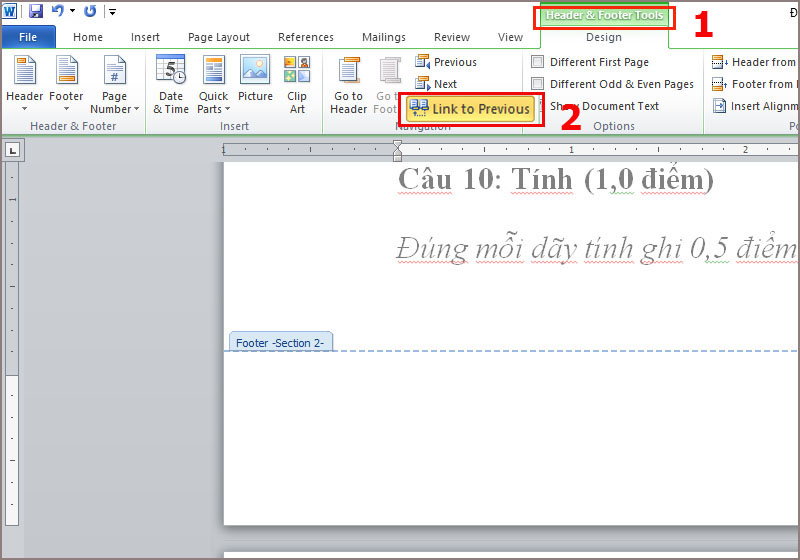Open the Footer gallery dropdown
The height and width of the screenshot is (560, 800).
point(66,85)
